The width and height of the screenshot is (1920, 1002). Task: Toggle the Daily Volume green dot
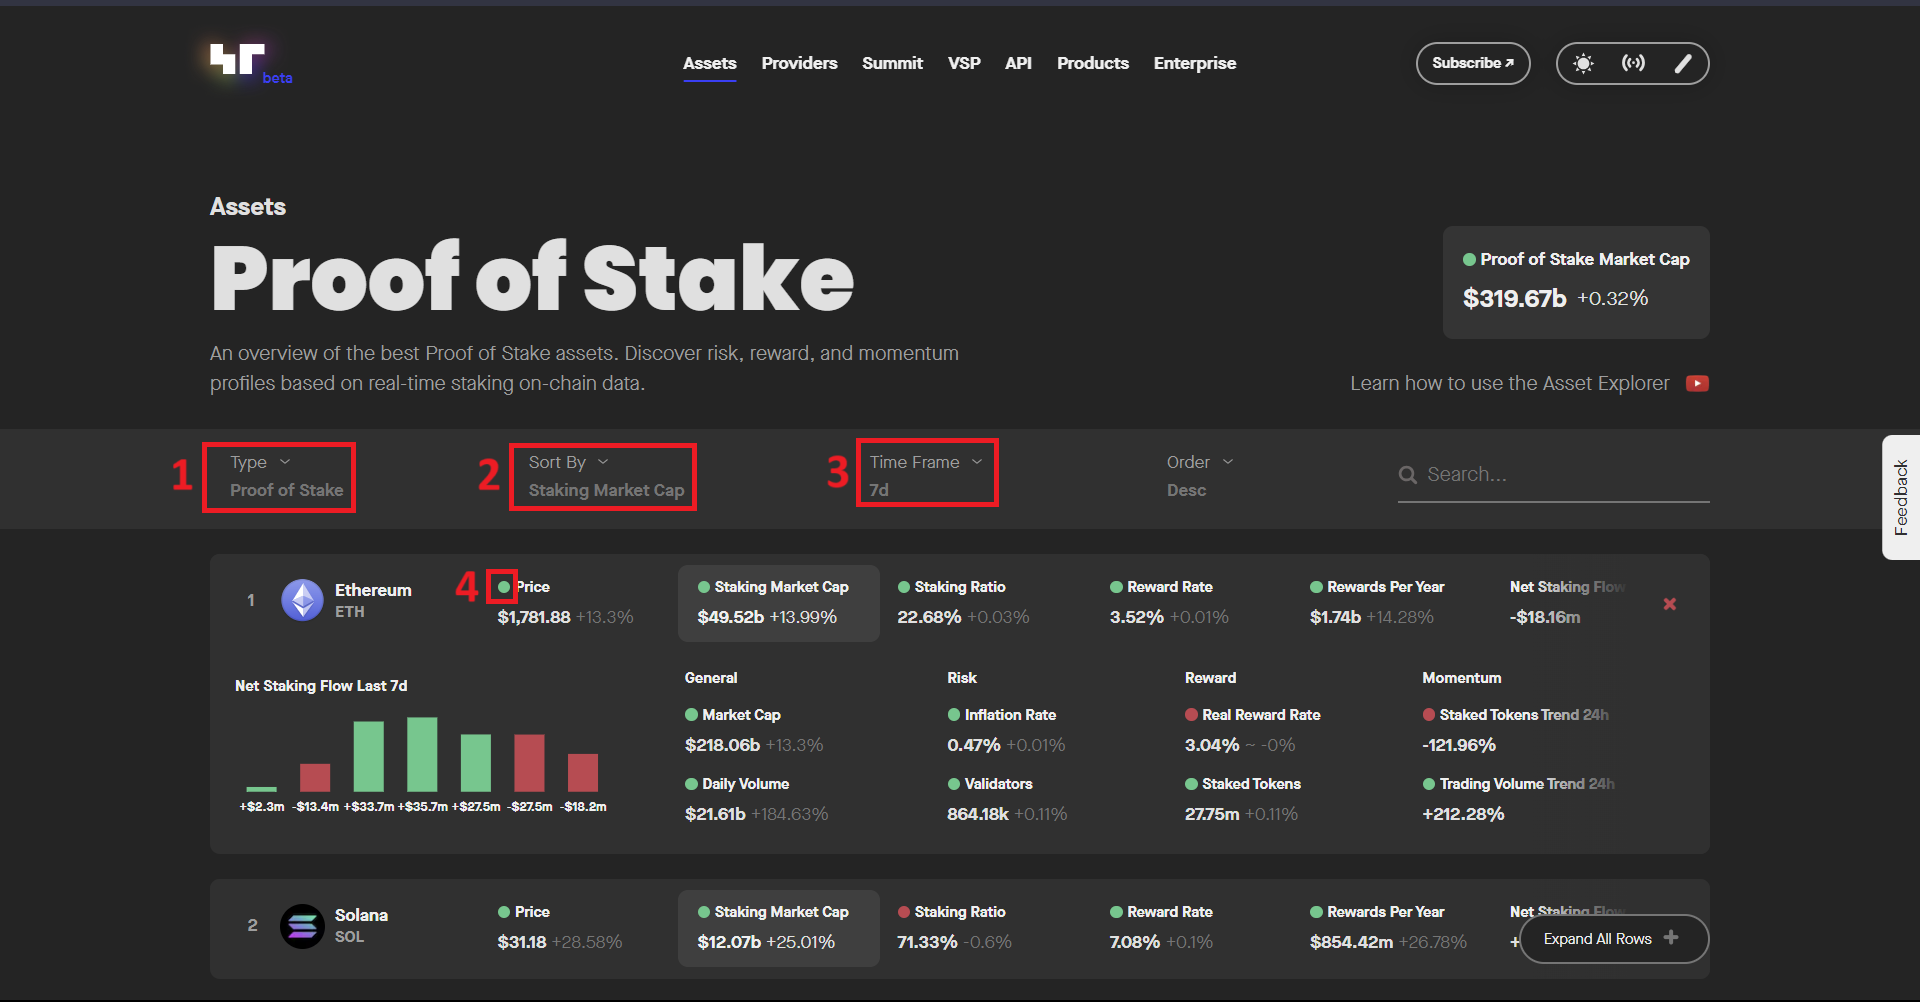[691, 784]
